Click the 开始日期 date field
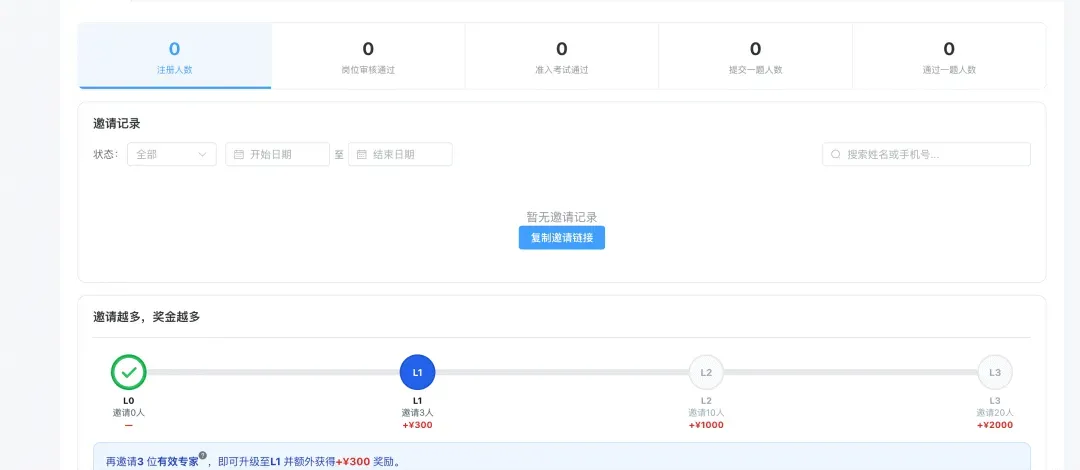The image size is (1080, 470). tap(278, 154)
